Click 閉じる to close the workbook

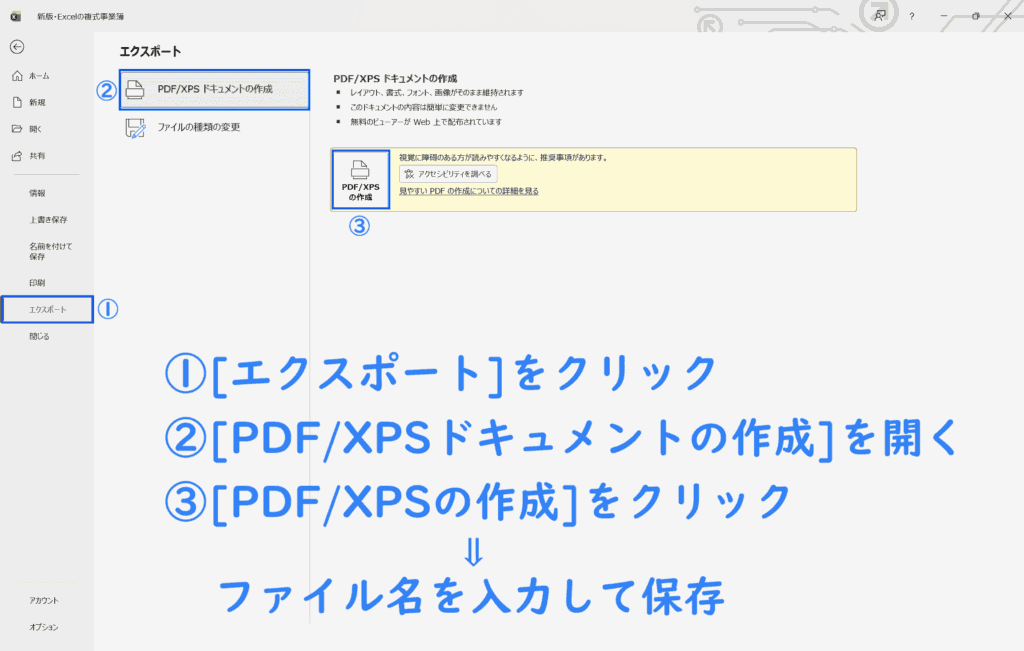(39, 337)
